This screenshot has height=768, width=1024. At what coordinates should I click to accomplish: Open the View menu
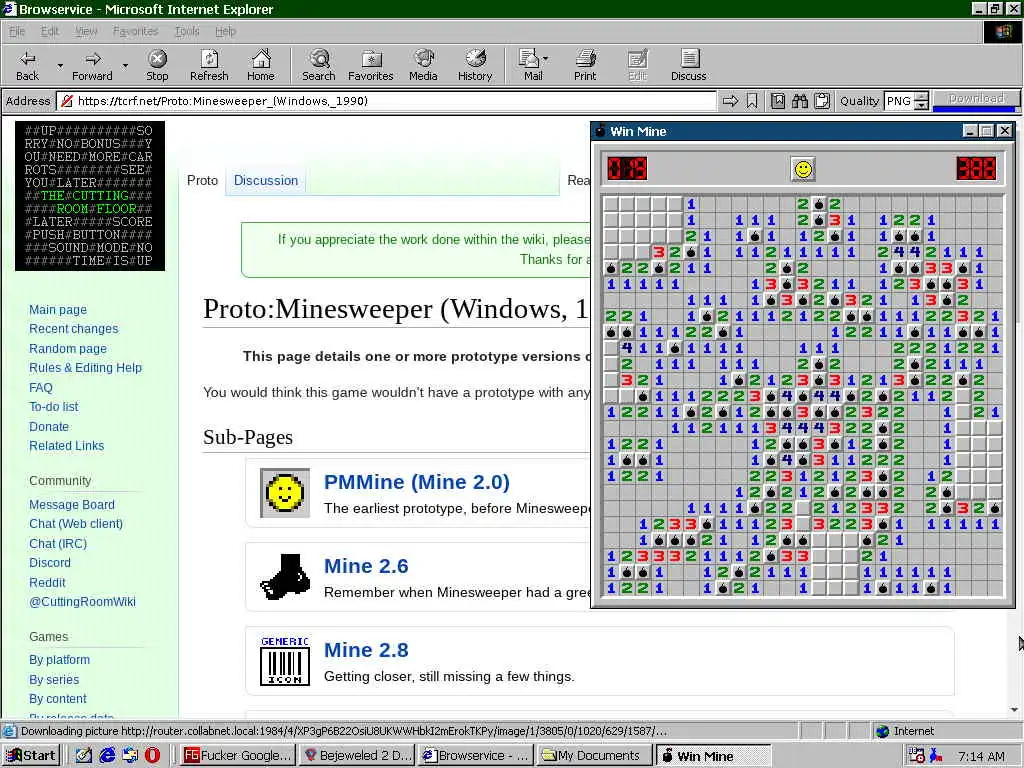[86, 31]
